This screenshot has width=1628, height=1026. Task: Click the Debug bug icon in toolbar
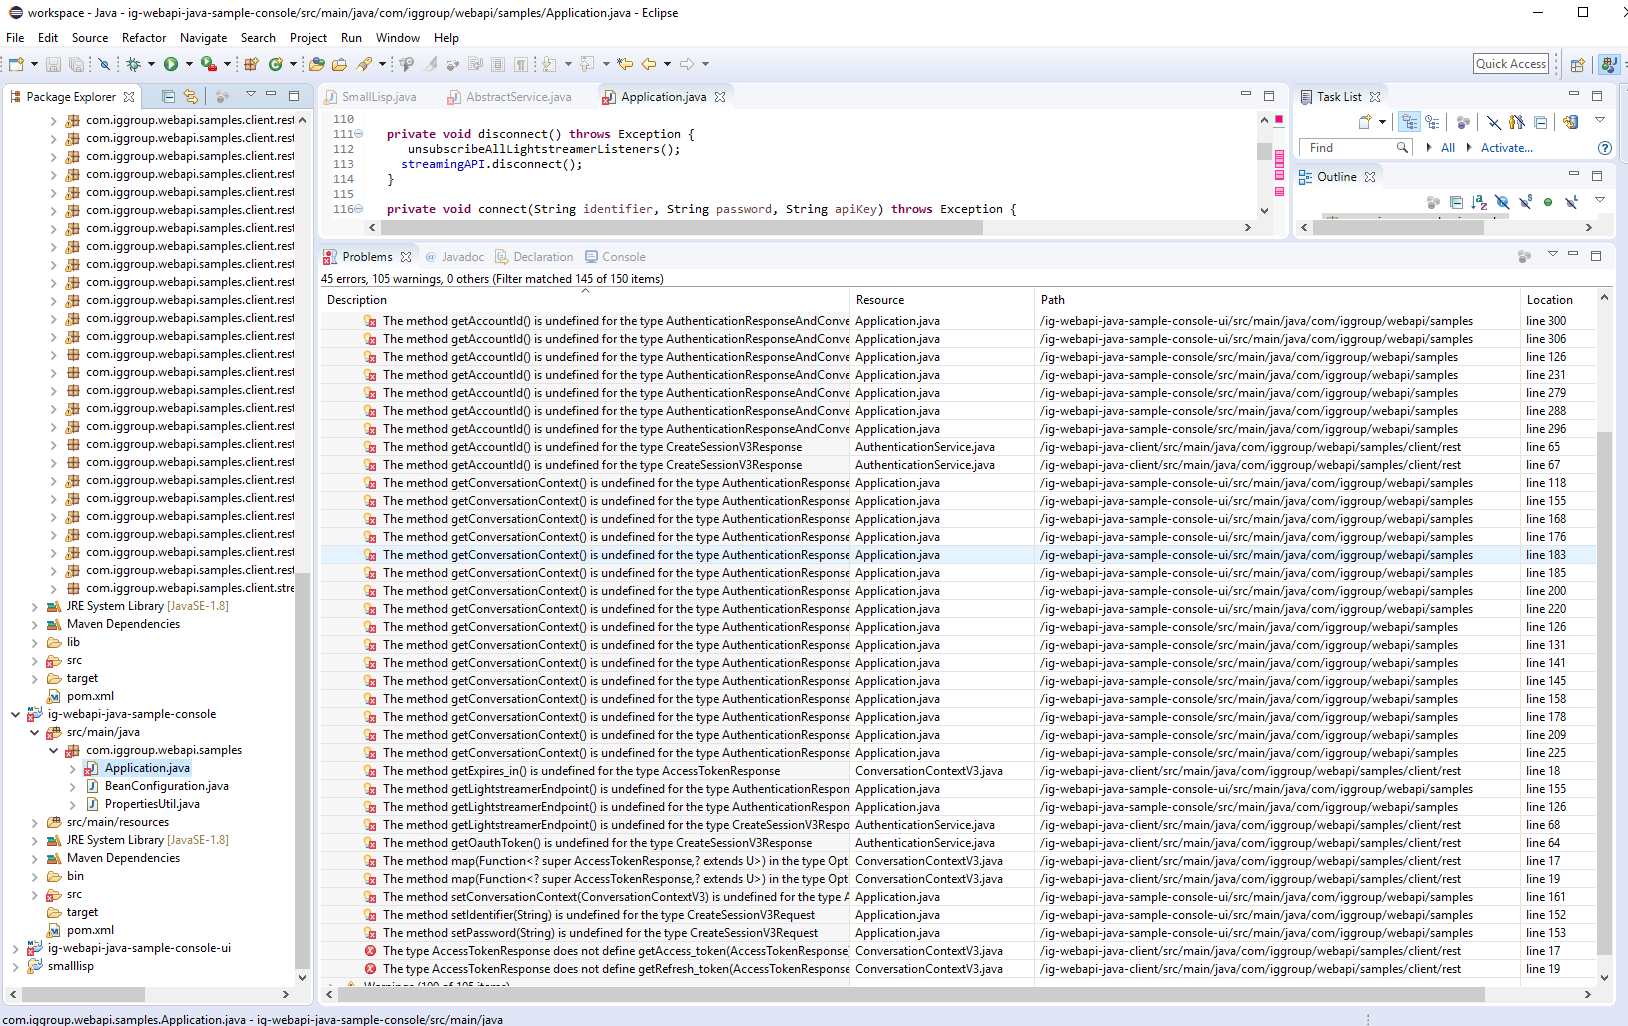pos(133,64)
